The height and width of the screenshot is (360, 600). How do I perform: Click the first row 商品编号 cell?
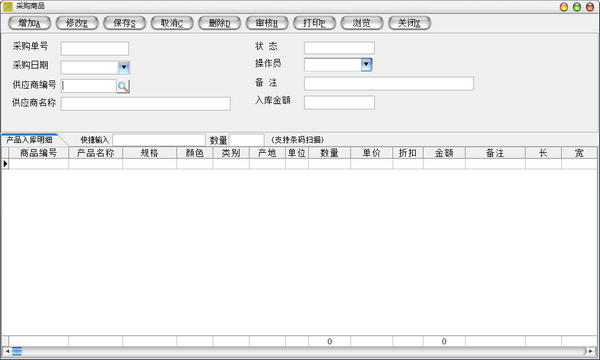coord(39,164)
